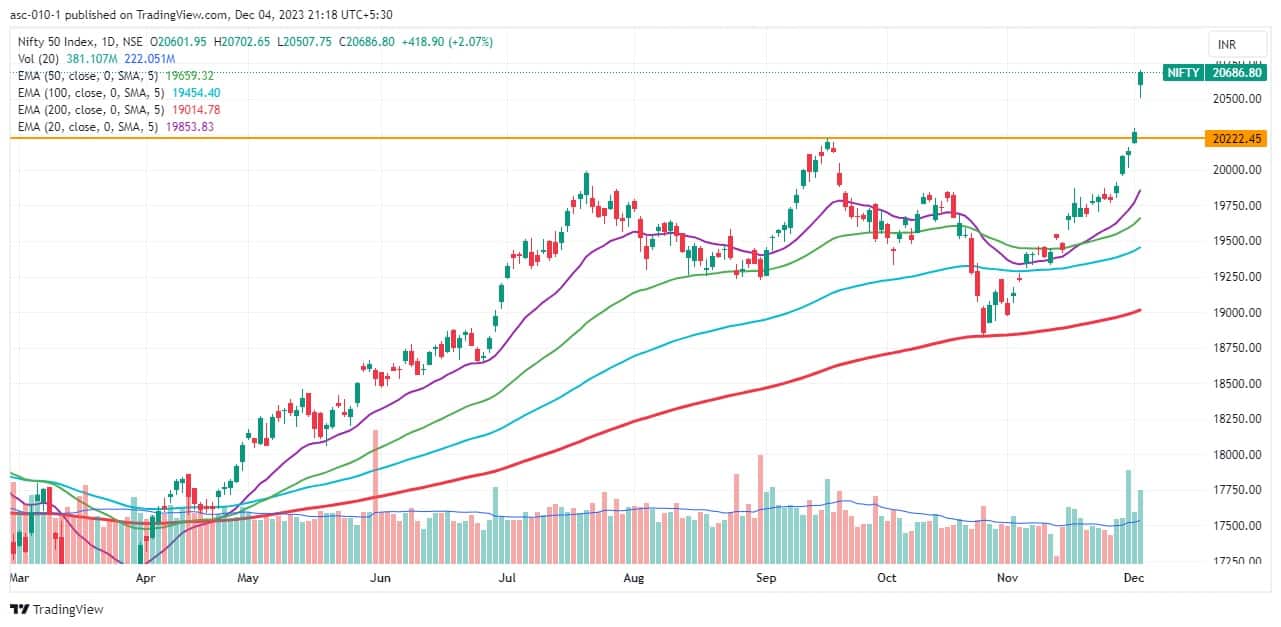Image resolution: width=1281 pixels, height=627 pixels.
Task: Select the orange horizontal resistance line
Action: click(600, 139)
